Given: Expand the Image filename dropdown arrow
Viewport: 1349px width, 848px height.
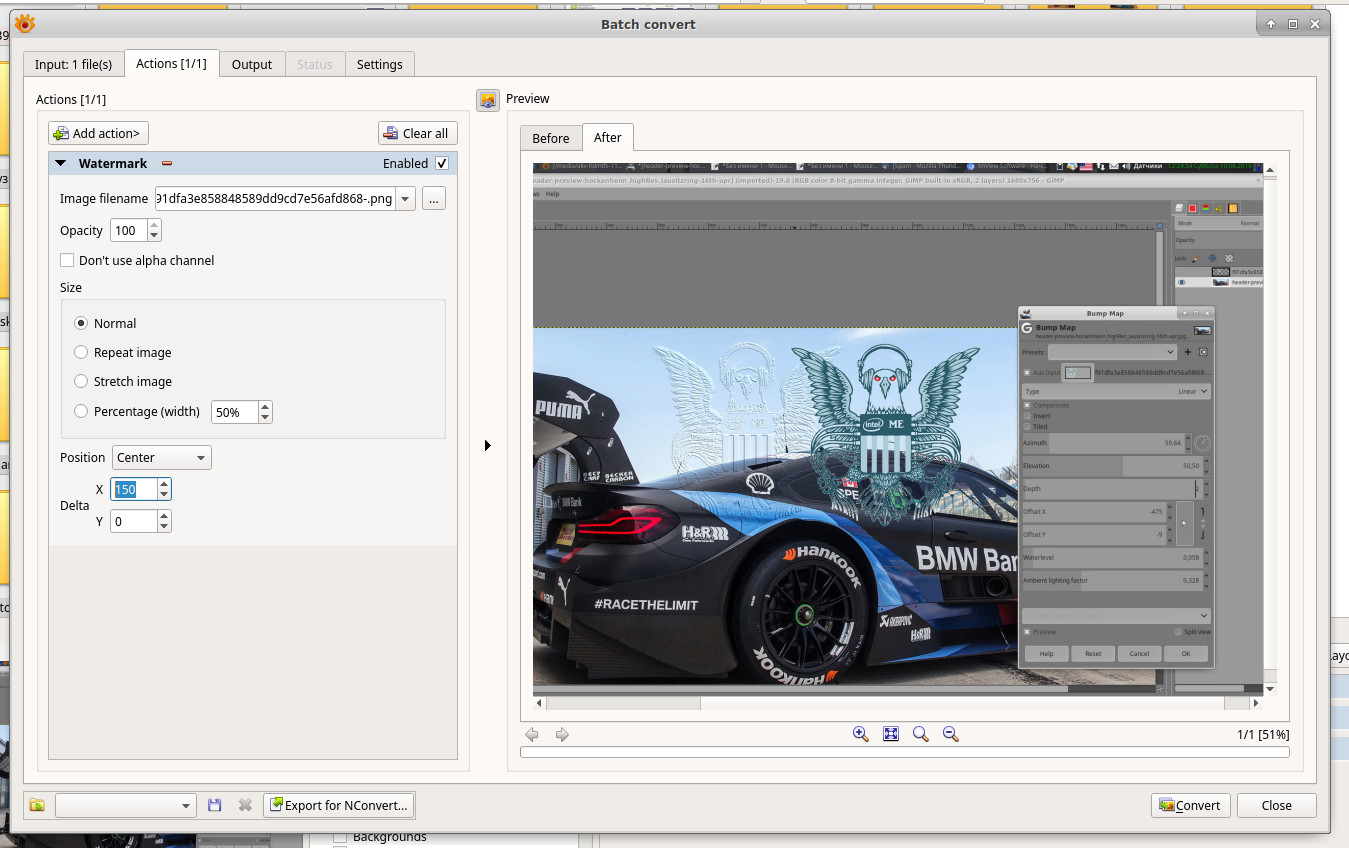Looking at the screenshot, I should [x=405, y=199].
